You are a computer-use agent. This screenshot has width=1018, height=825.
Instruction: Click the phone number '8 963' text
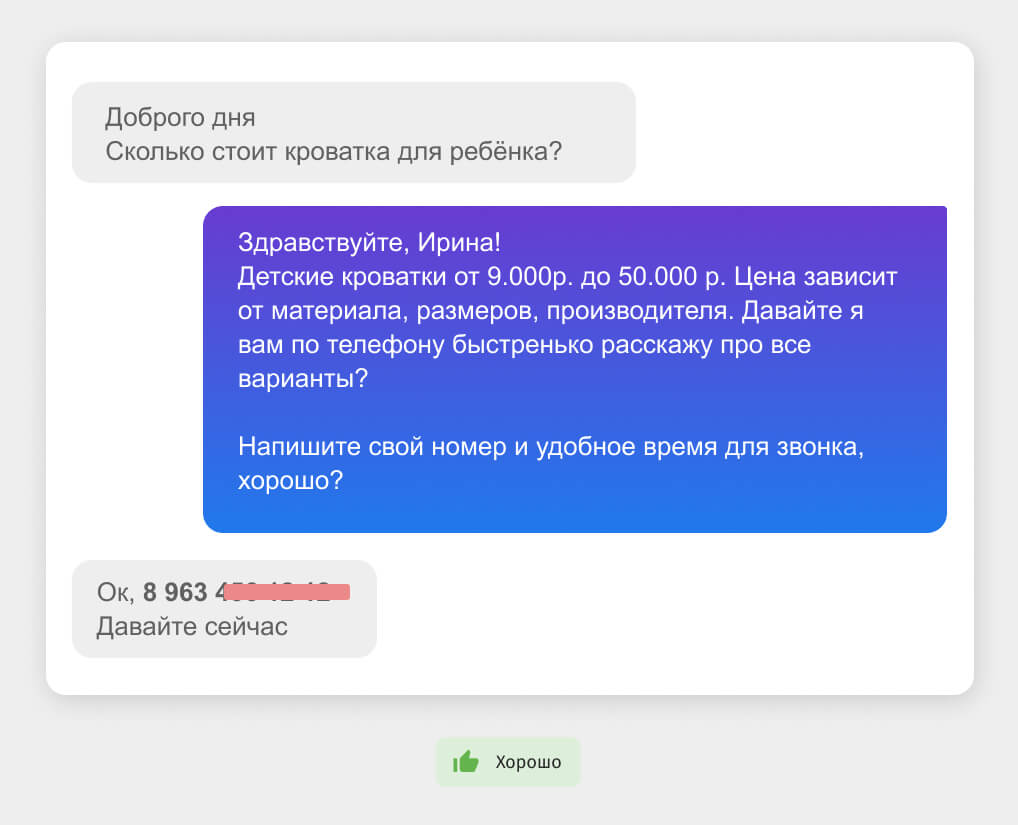(175, 592)
